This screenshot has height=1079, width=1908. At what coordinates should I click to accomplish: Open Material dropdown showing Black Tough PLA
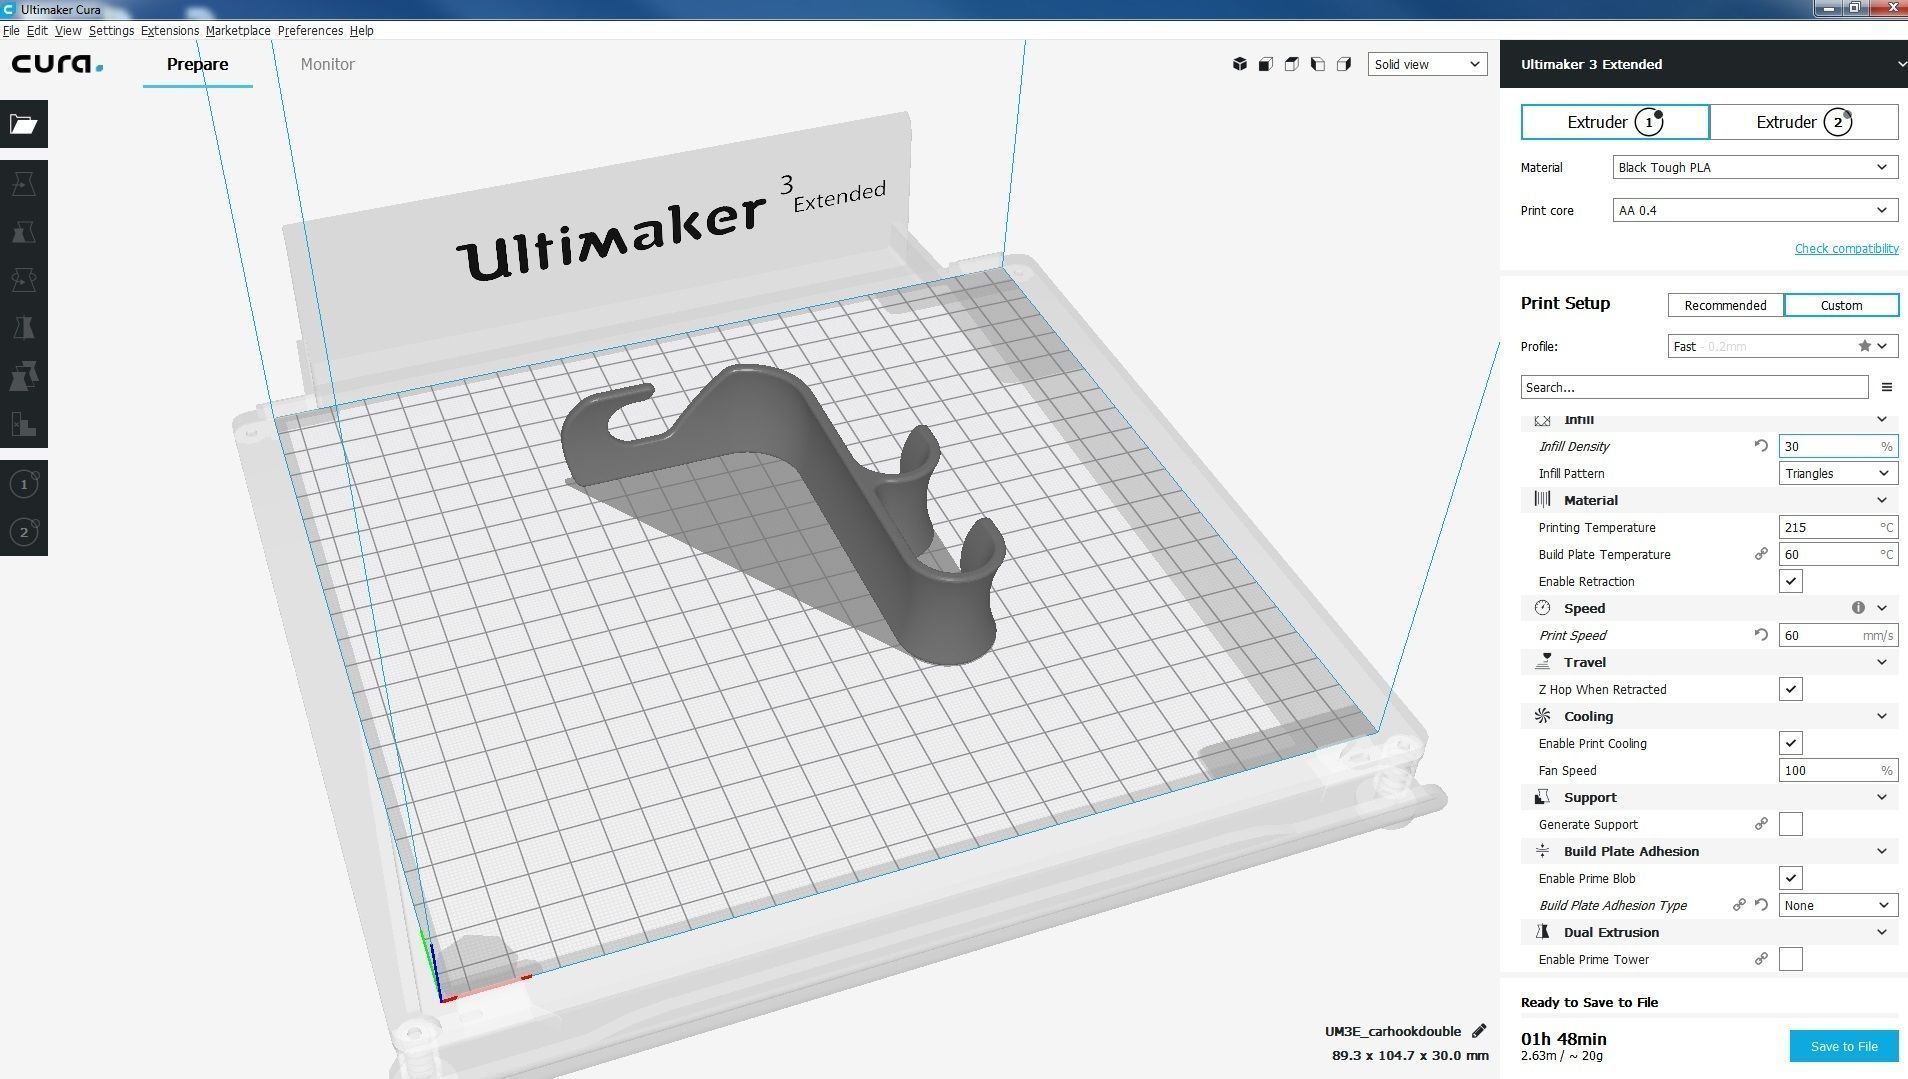[1755, 167]
